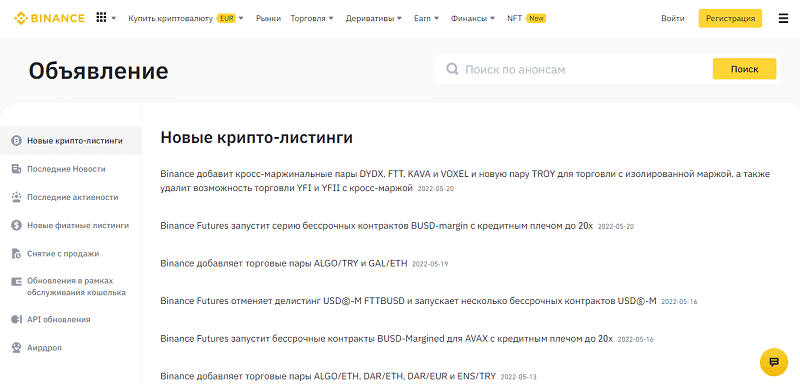Open the apps grid icon
Image resolution: width=800 pixels, height=384 pixels.
tap(101, 18)
